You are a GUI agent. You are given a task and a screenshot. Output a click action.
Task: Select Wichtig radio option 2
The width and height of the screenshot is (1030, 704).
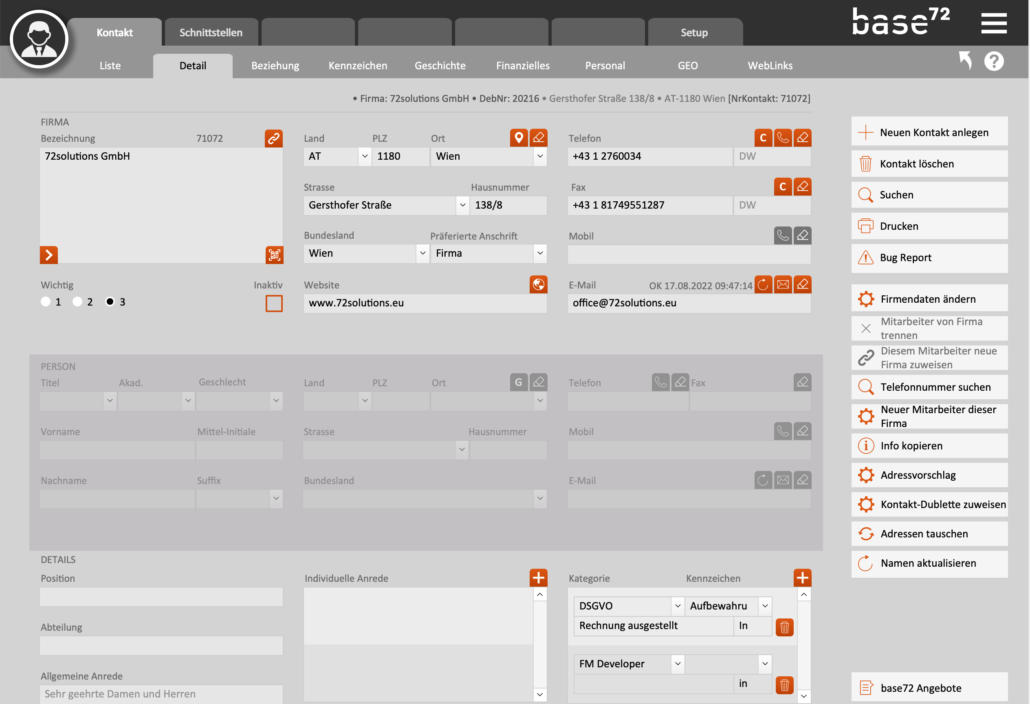[x=77, y=302]
